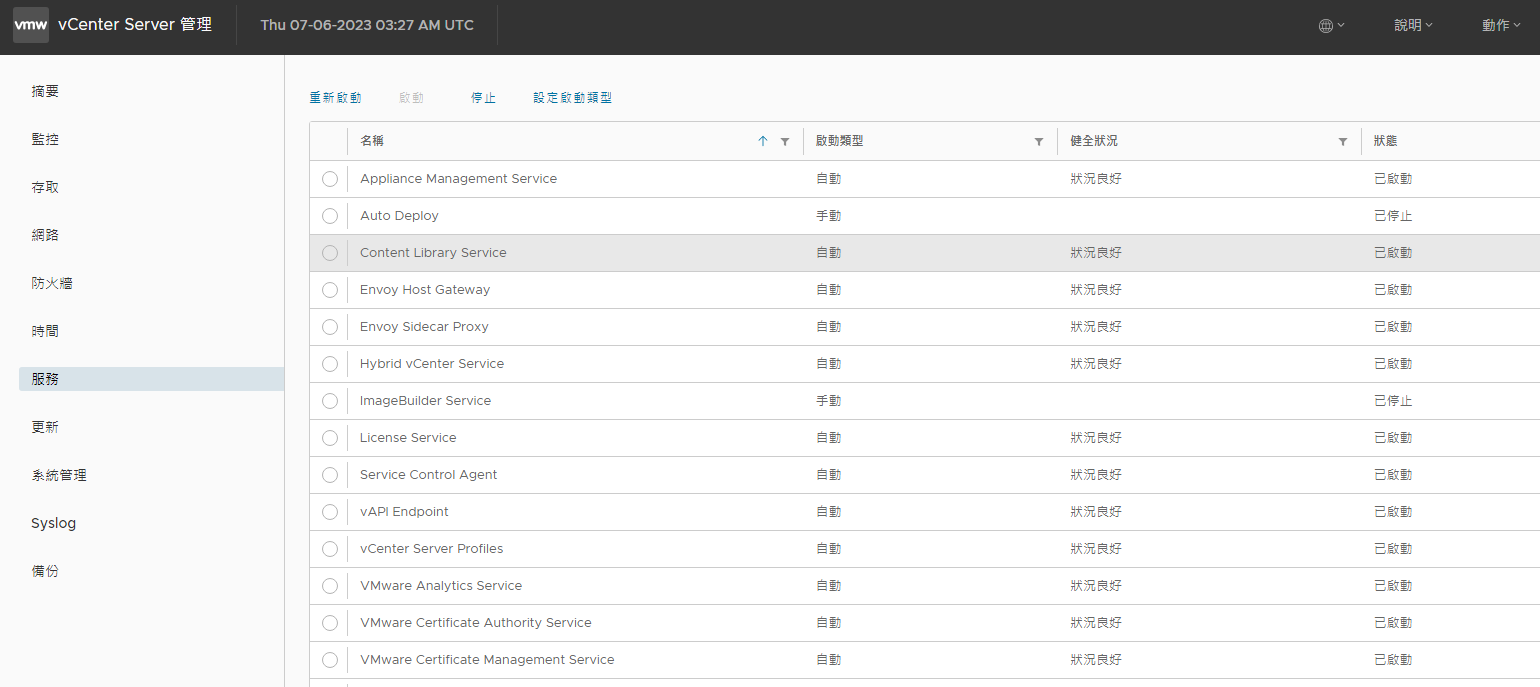Screen dimensions: 1540x687
Task: Click the 重新啟動 restart button
Action: tap(335, 98)
